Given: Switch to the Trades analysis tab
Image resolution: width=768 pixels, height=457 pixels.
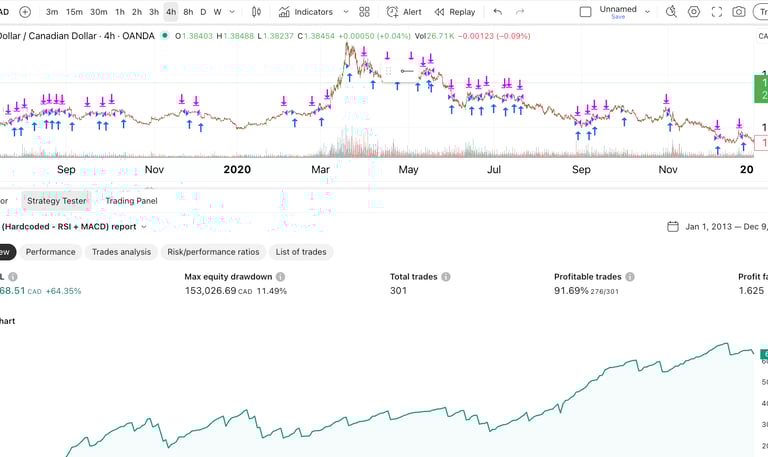Looking at the screenshot, I should click(x=121, y=252).
